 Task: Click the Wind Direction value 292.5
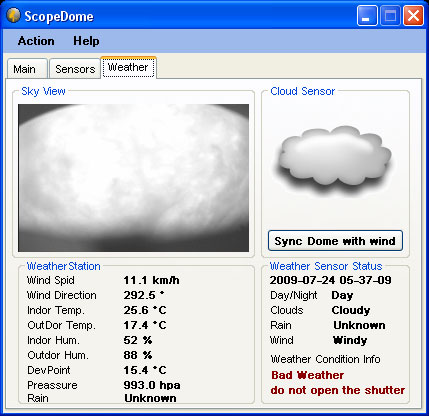coord(144,295)
